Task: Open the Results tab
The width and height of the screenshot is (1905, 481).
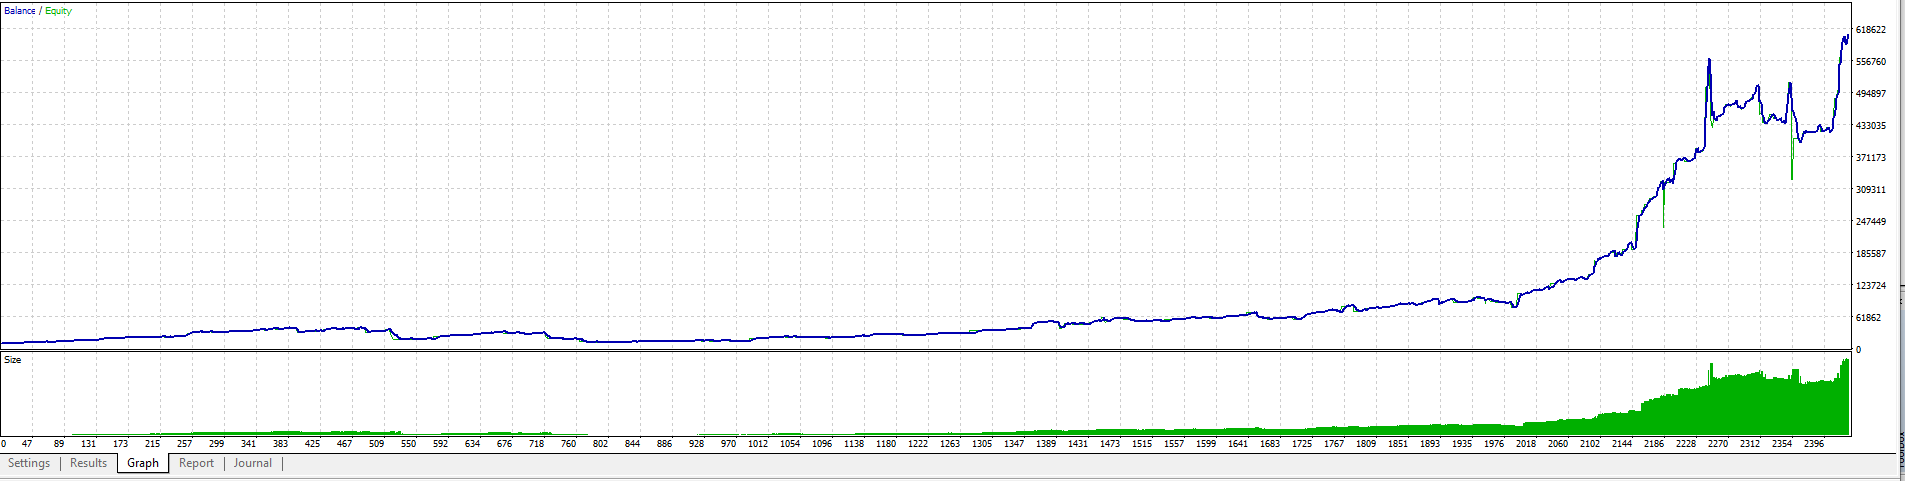Action: pyautogui.click(x=88, y=463)
